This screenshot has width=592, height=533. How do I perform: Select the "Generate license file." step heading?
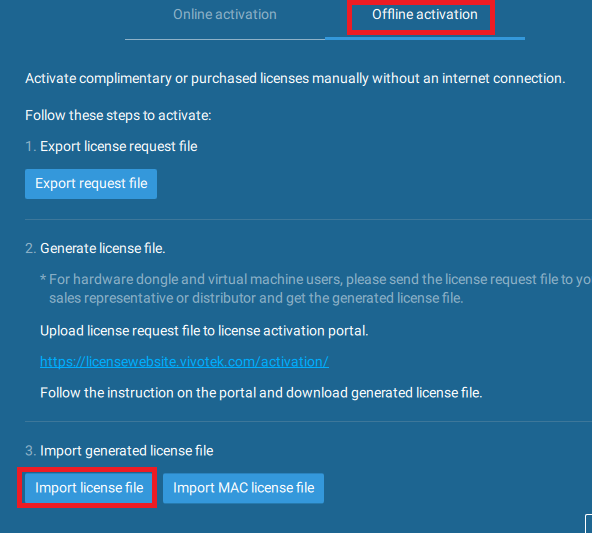click(x=103, y=248)
